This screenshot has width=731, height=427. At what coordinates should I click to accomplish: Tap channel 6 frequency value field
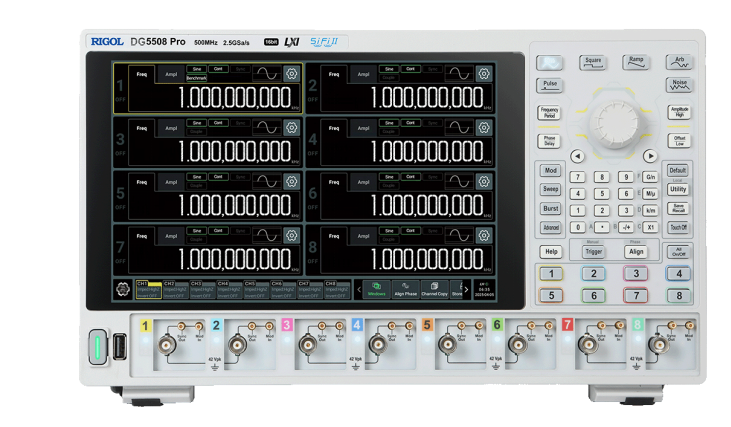[407, 206]
